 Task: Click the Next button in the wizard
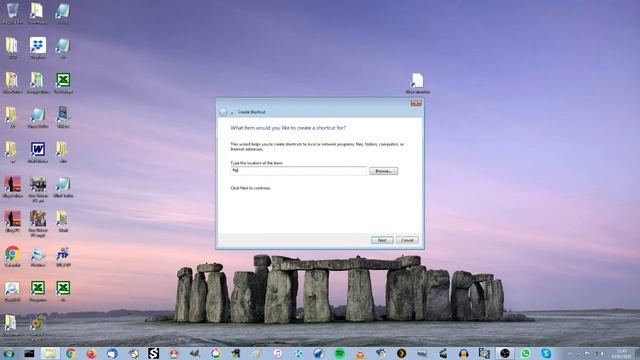(382, 240)
